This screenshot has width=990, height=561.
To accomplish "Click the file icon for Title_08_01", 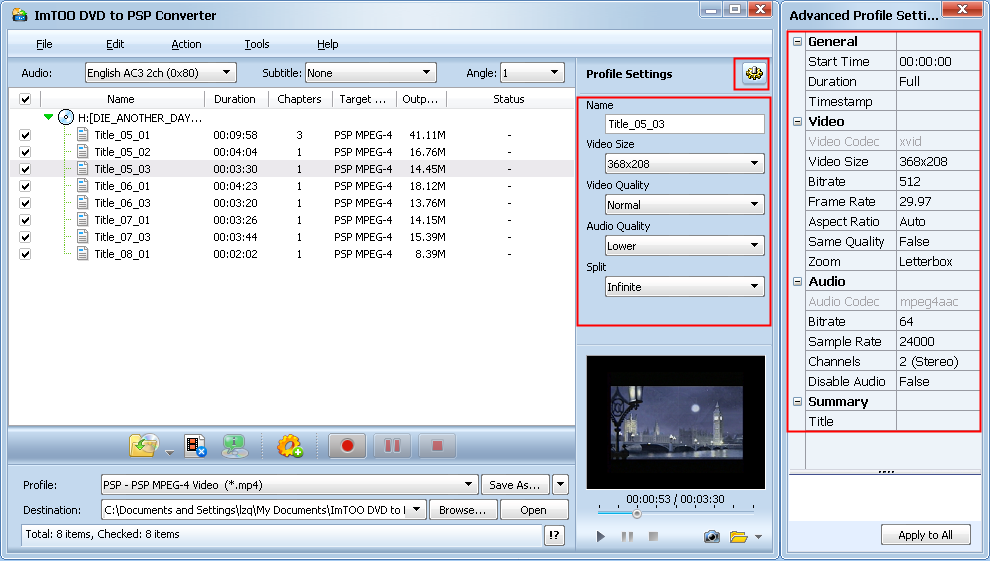I will point(82,254).
